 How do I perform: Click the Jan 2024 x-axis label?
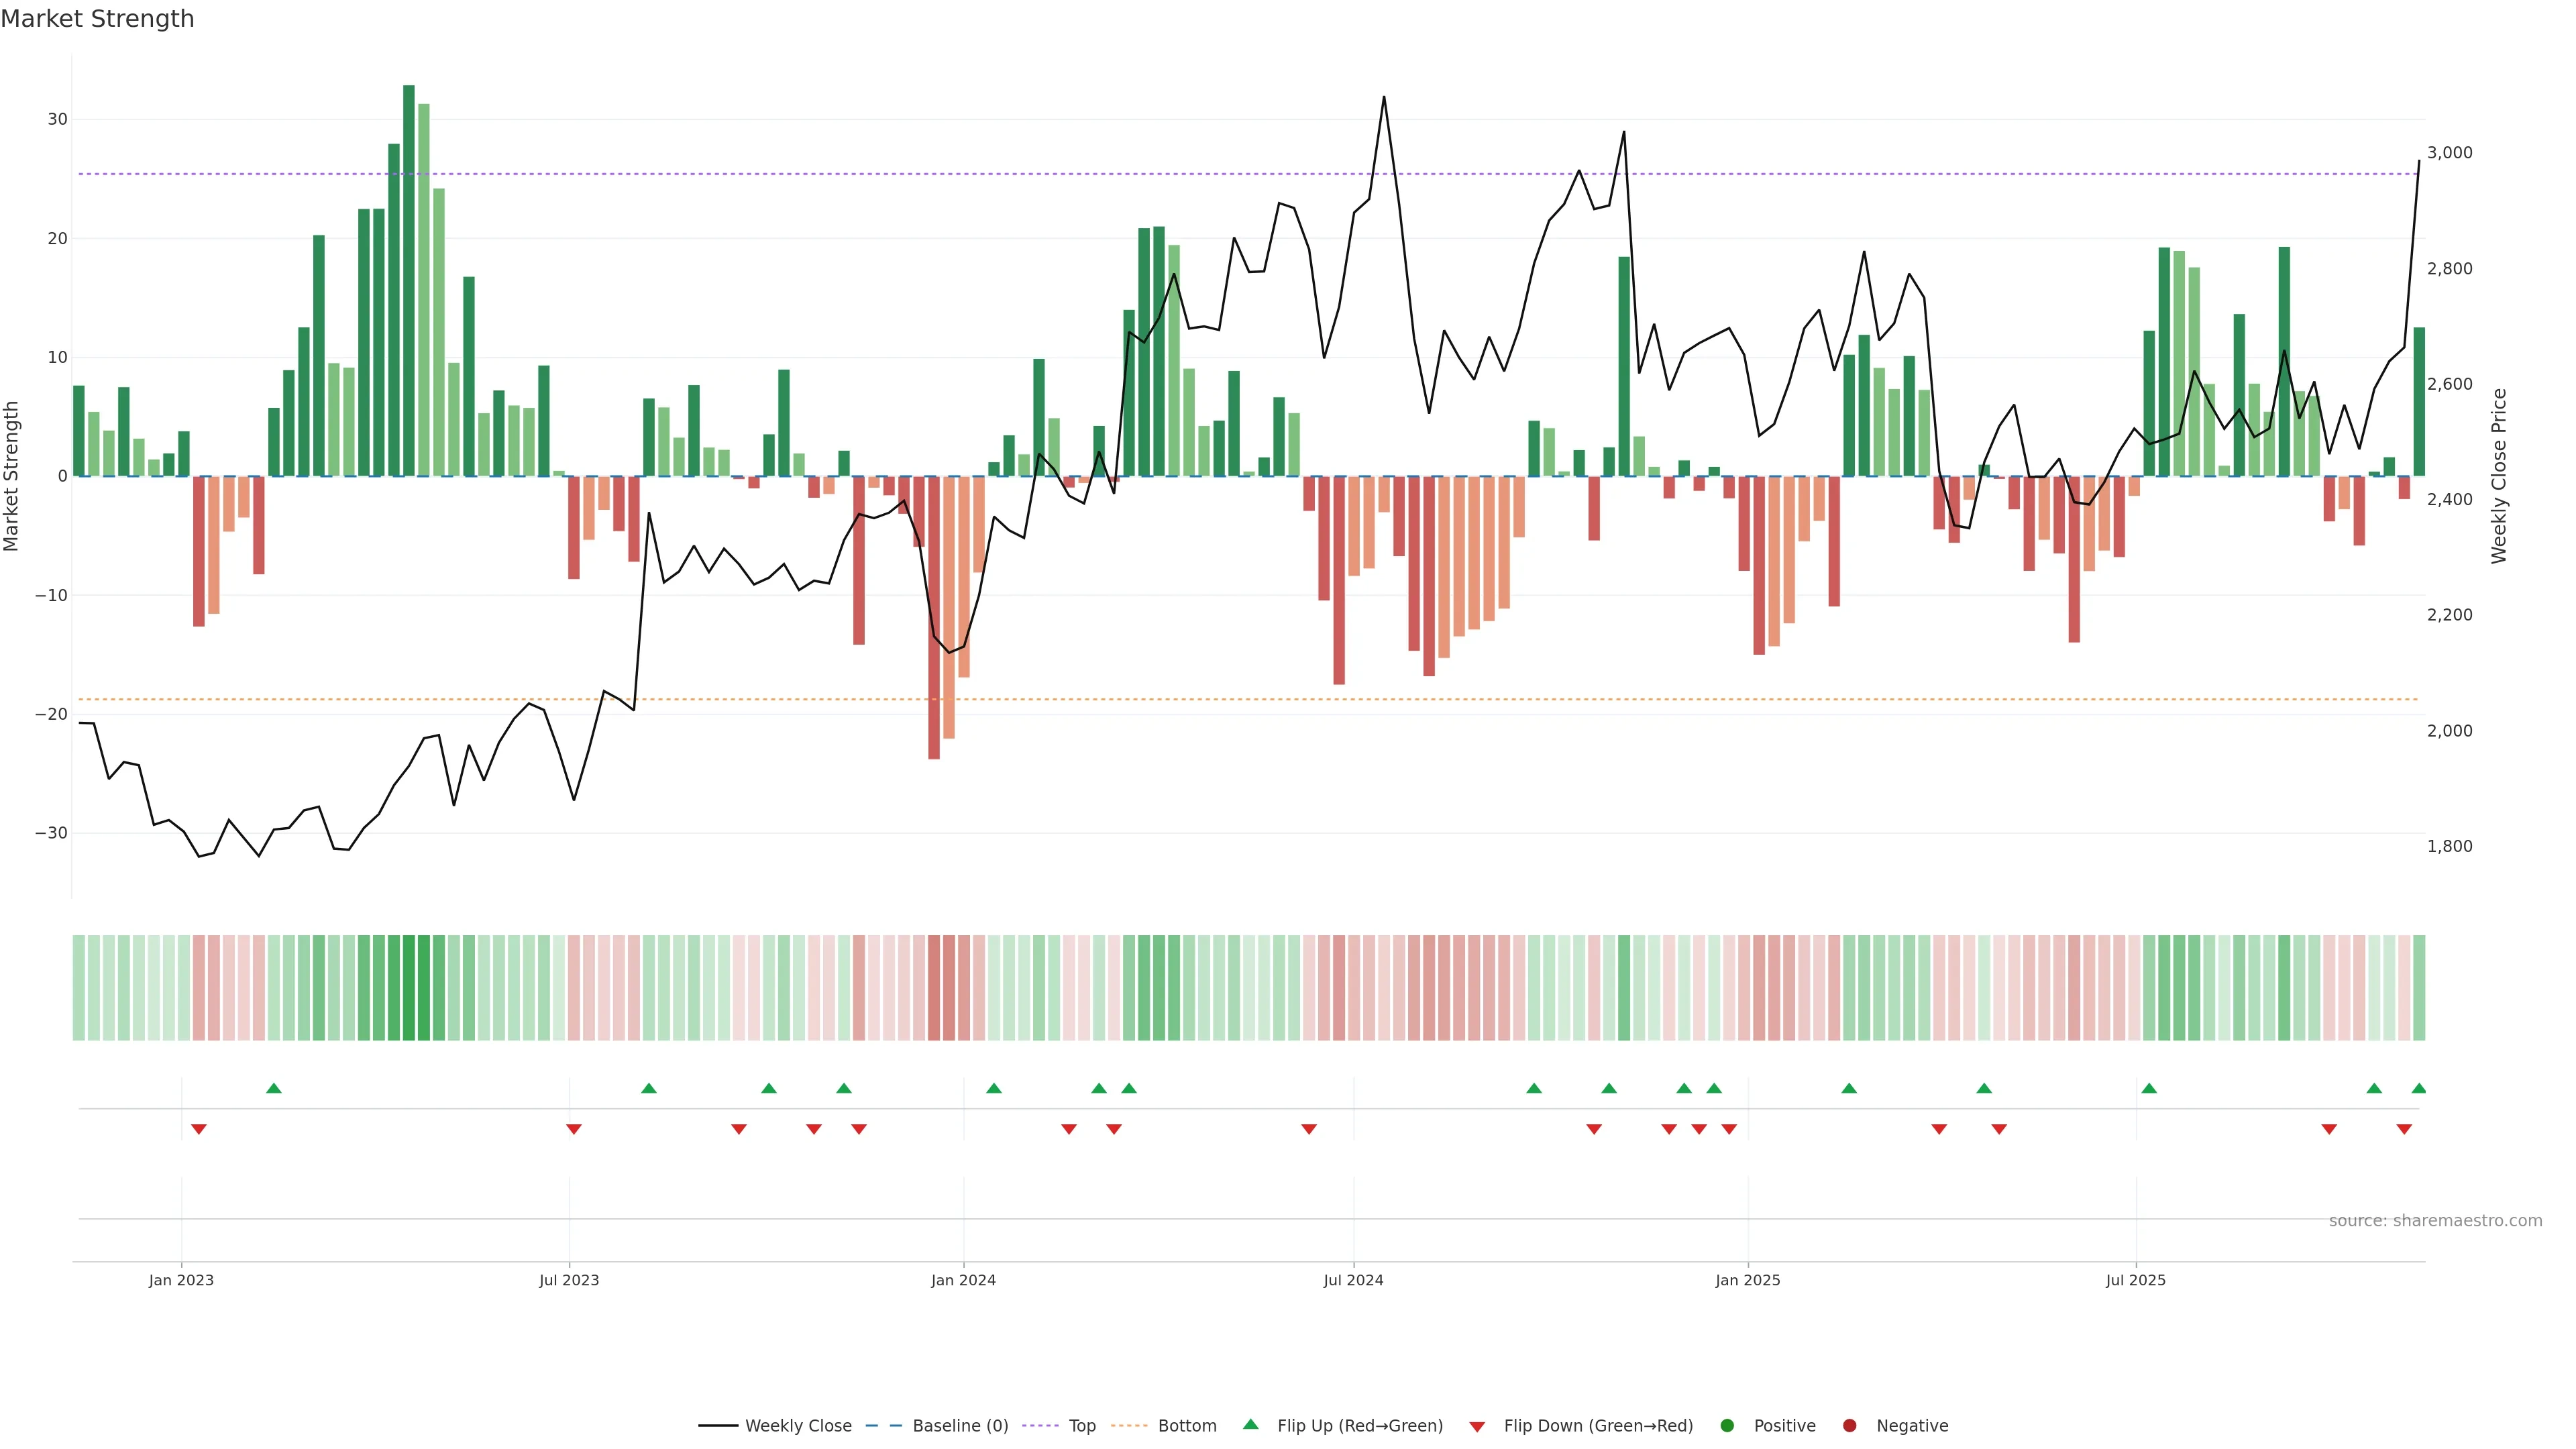[x=963, y=1280]
